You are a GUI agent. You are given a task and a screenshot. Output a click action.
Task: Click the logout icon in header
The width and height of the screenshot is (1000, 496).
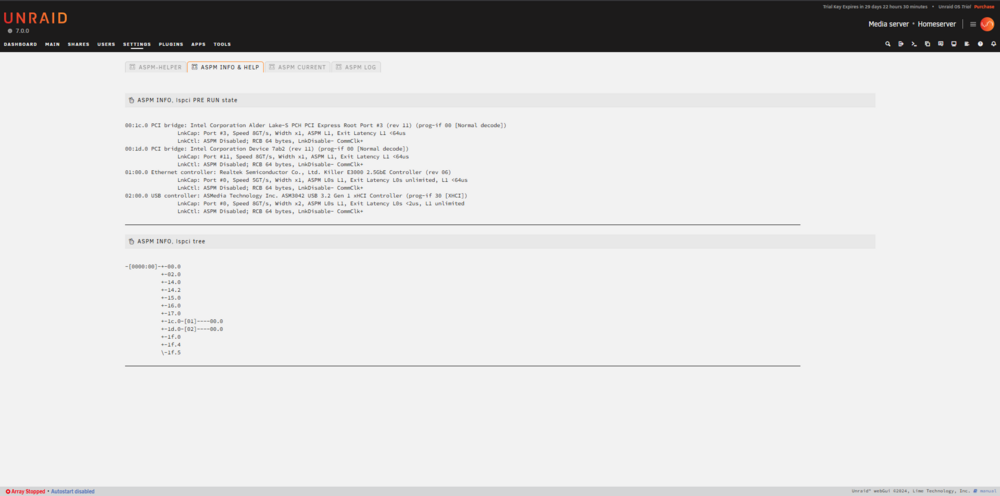click(901, 44)
